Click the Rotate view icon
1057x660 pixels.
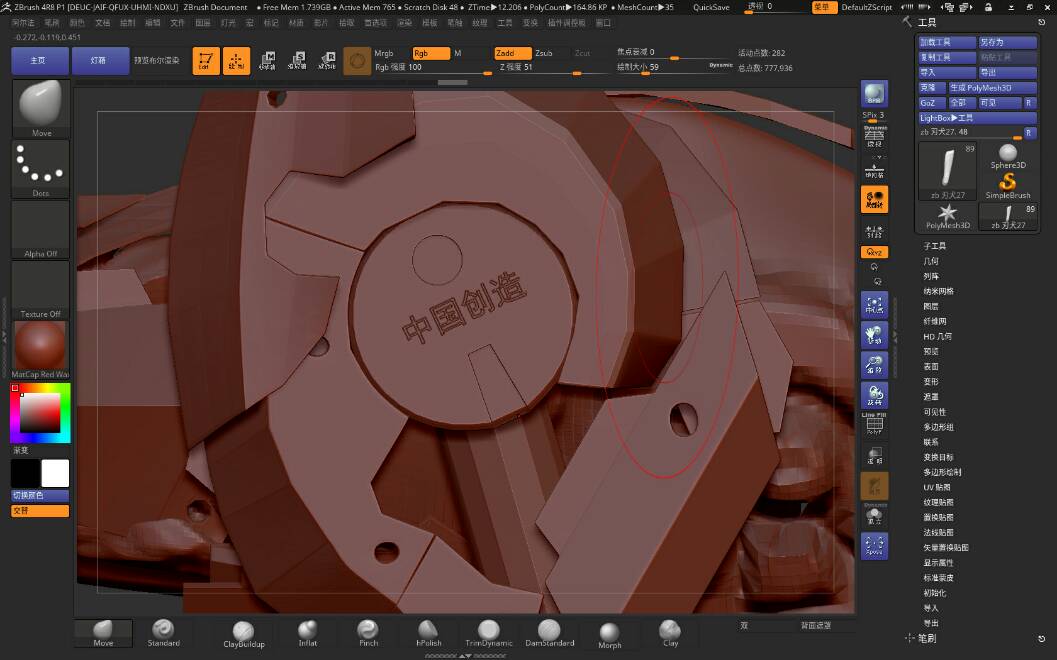click(874, 395)
